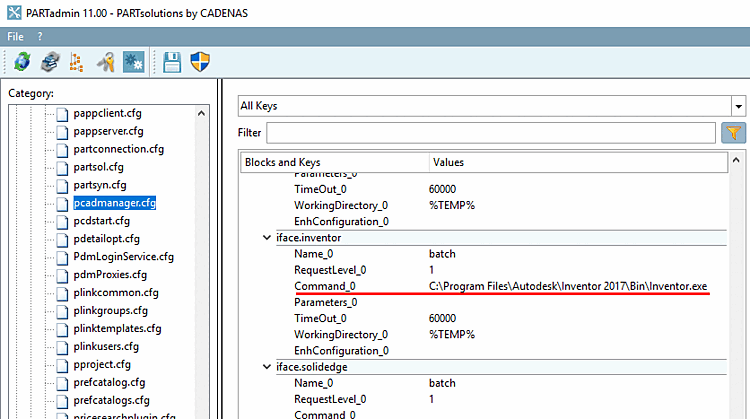
Task: Click WorkingDirectory_0 key under iface.inventor
Action: [341, 334]
